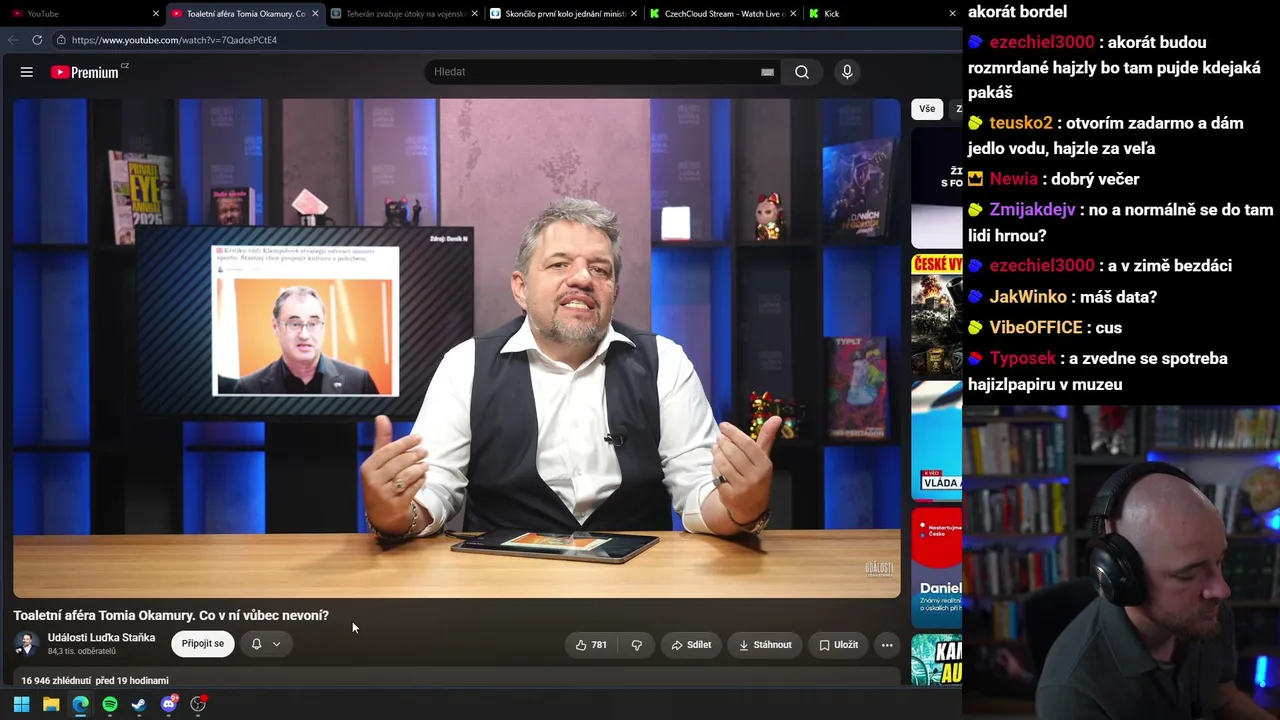Image resolution: width=1280 pixels, height=720 pixels.
Task: View site information lock icon
Action: click(x=61, y=40)
